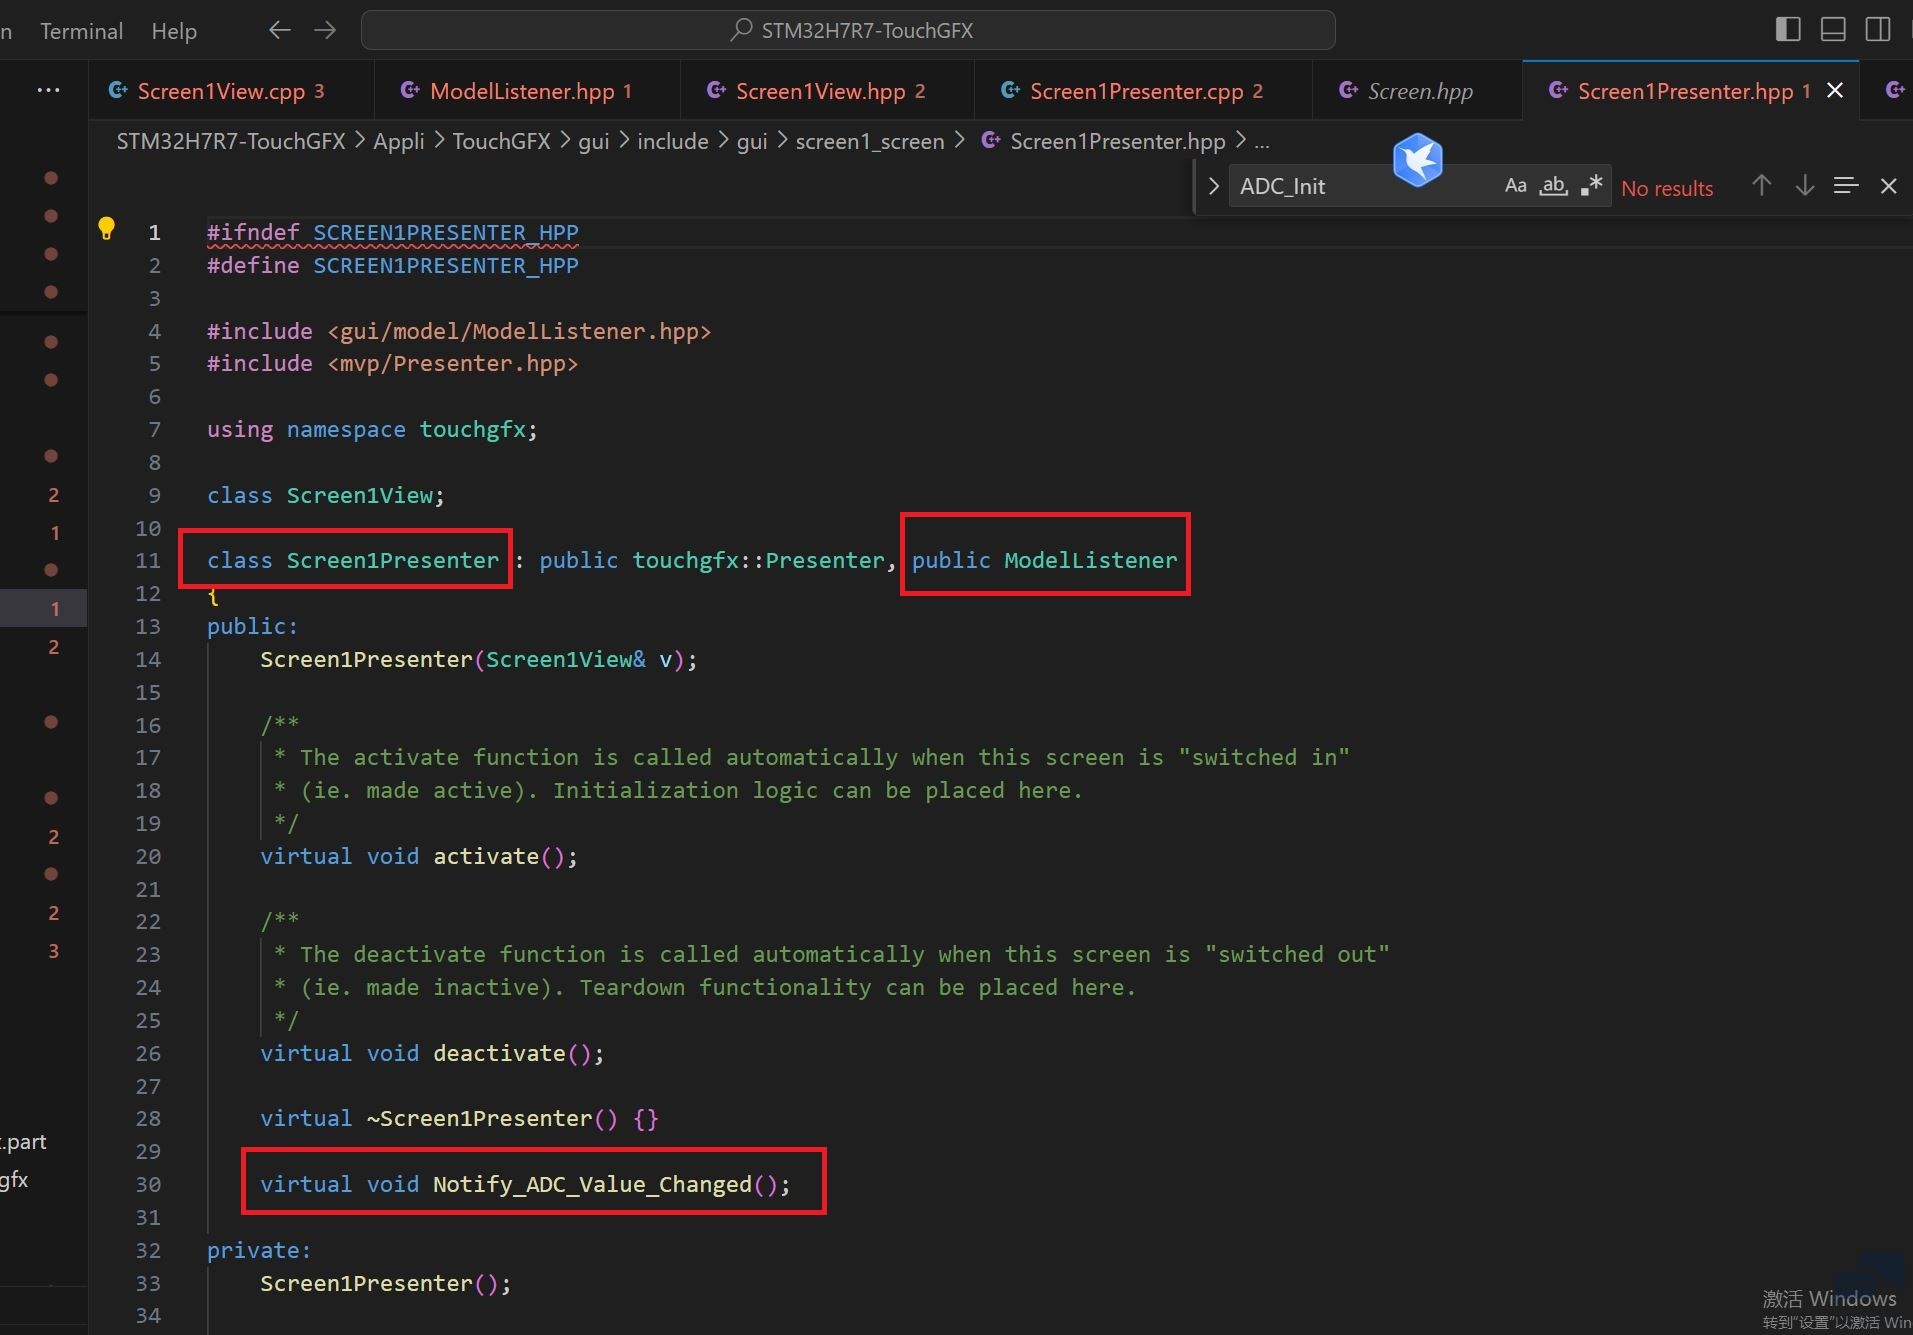Navigate back with left arrow
The width and height of the screenshot is (1913, 1335).
coord(280,30)
